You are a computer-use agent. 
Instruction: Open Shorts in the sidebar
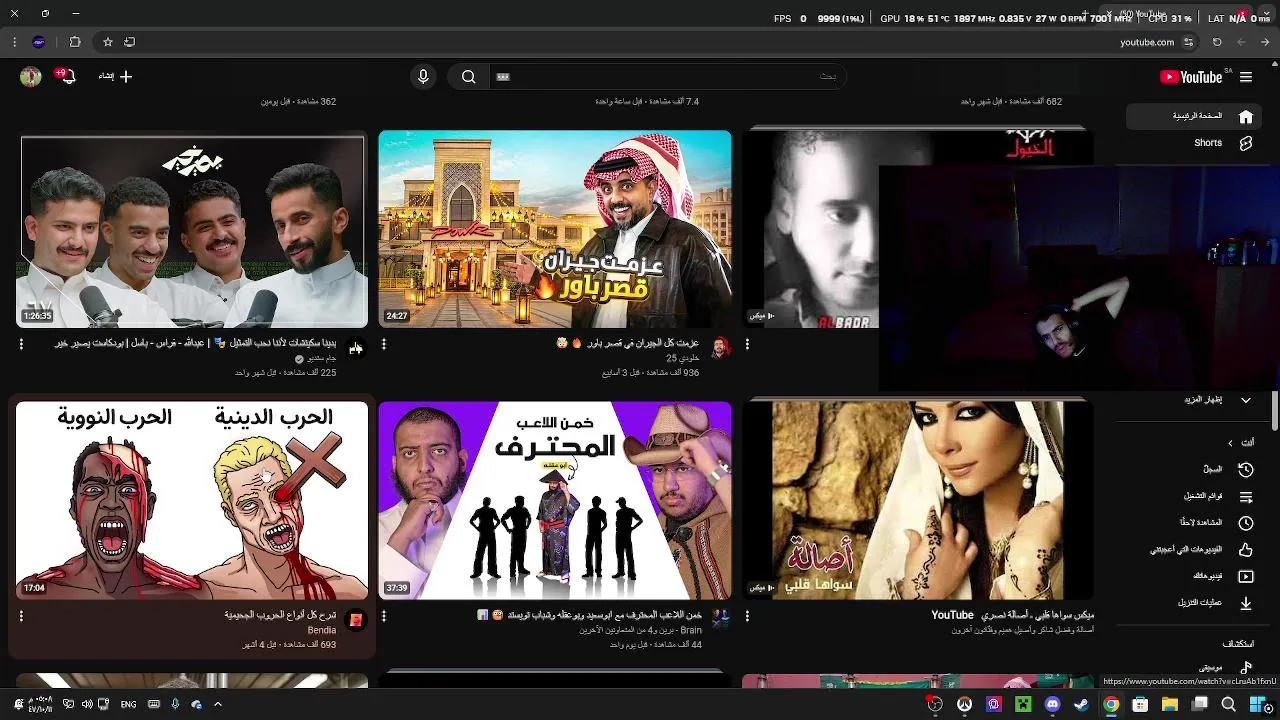click(1196, 143)
